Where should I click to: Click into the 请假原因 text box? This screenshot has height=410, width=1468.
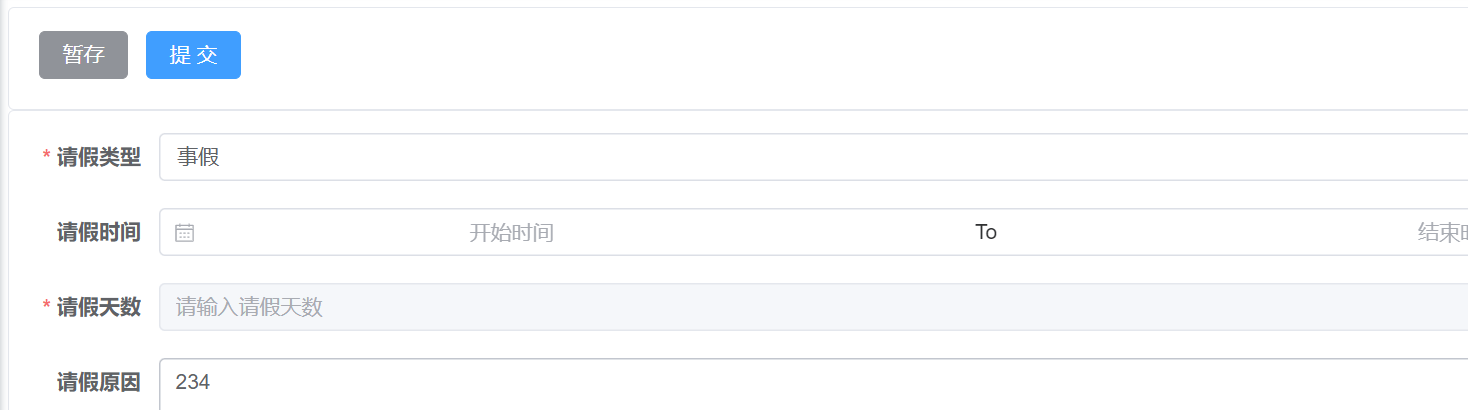pos(813,384)
